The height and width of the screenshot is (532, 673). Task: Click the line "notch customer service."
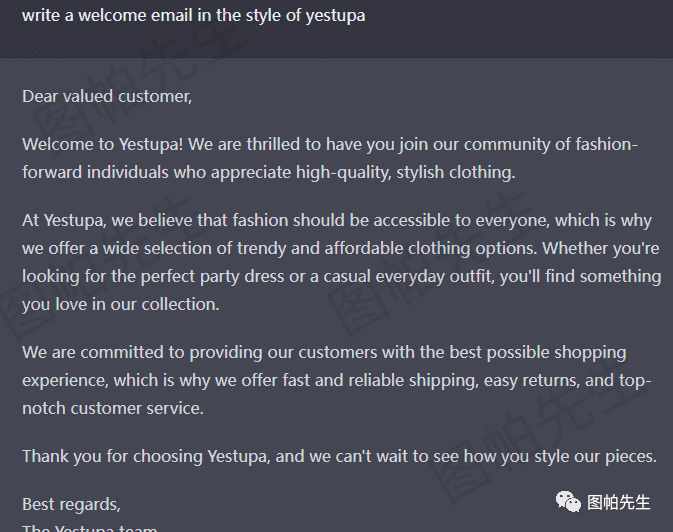coord(113,408)
